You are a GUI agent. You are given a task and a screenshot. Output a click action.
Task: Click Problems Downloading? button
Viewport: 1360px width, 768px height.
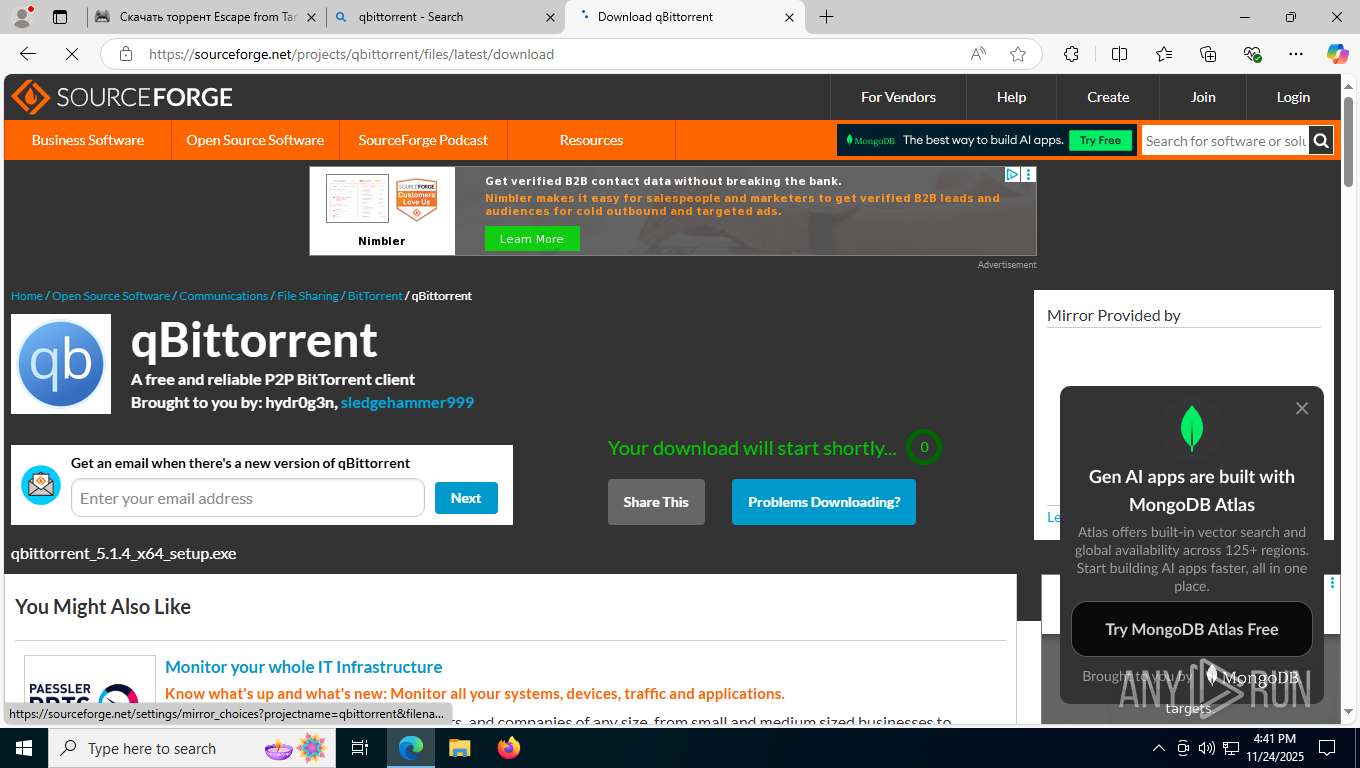coord(824,502)
